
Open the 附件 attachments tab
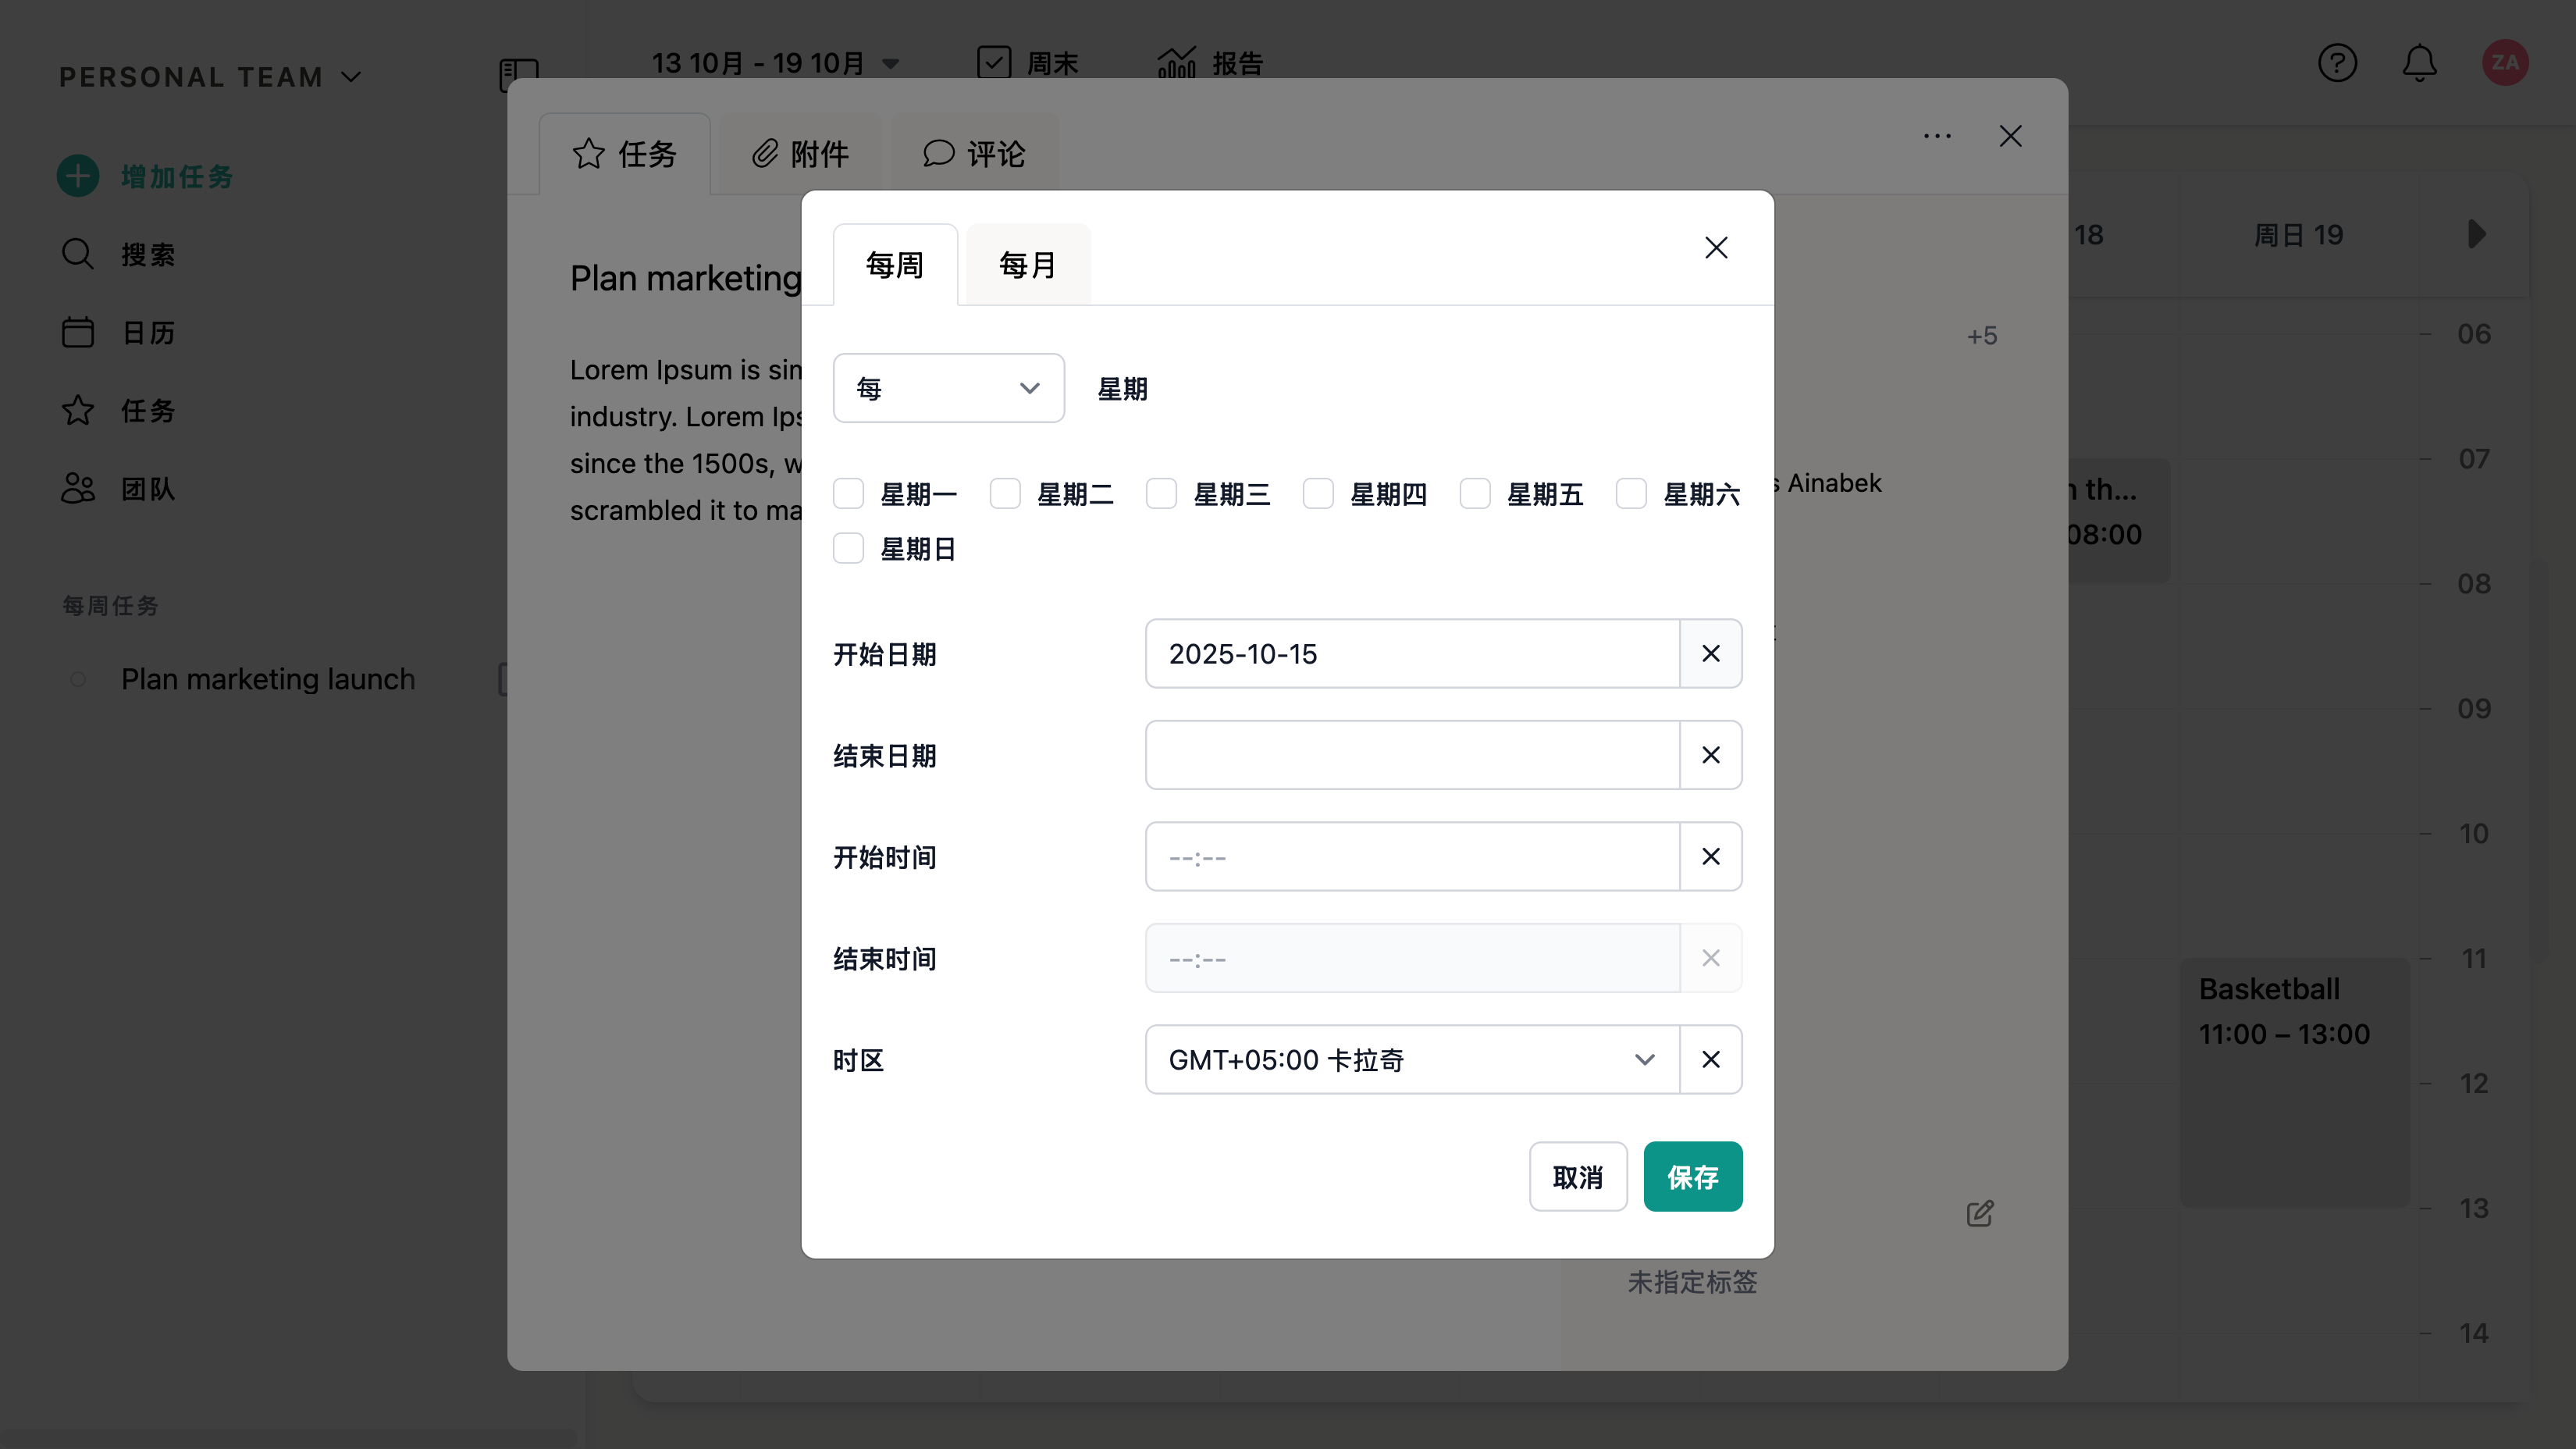800,154
